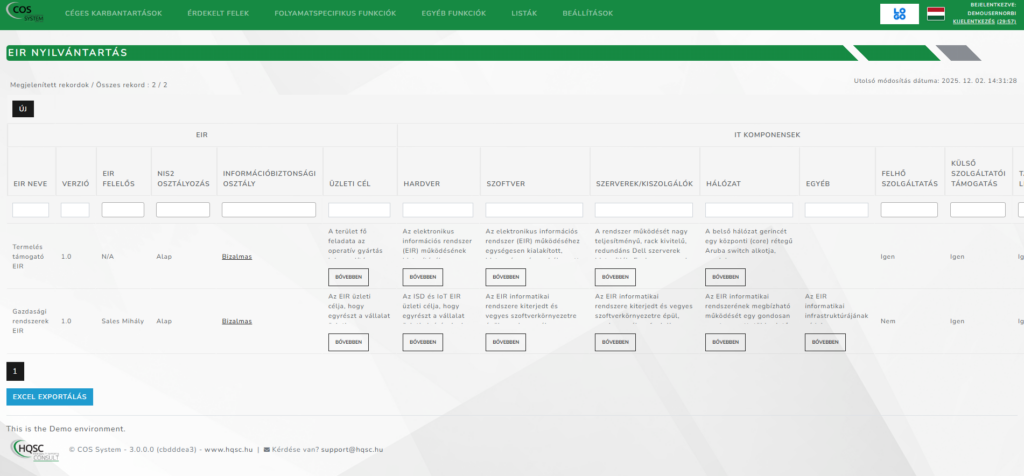Sort by Felhő szolgáltatás column header

[909, 178]
